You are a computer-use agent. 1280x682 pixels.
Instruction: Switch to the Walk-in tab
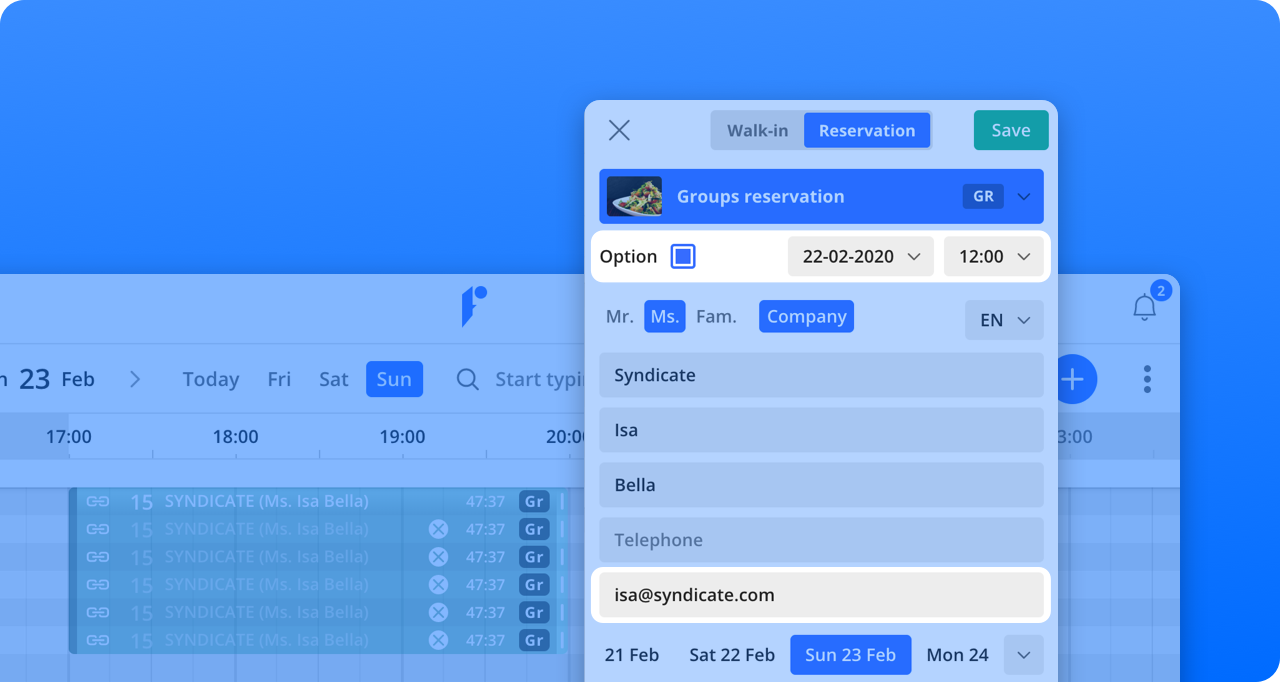point(757,130)
